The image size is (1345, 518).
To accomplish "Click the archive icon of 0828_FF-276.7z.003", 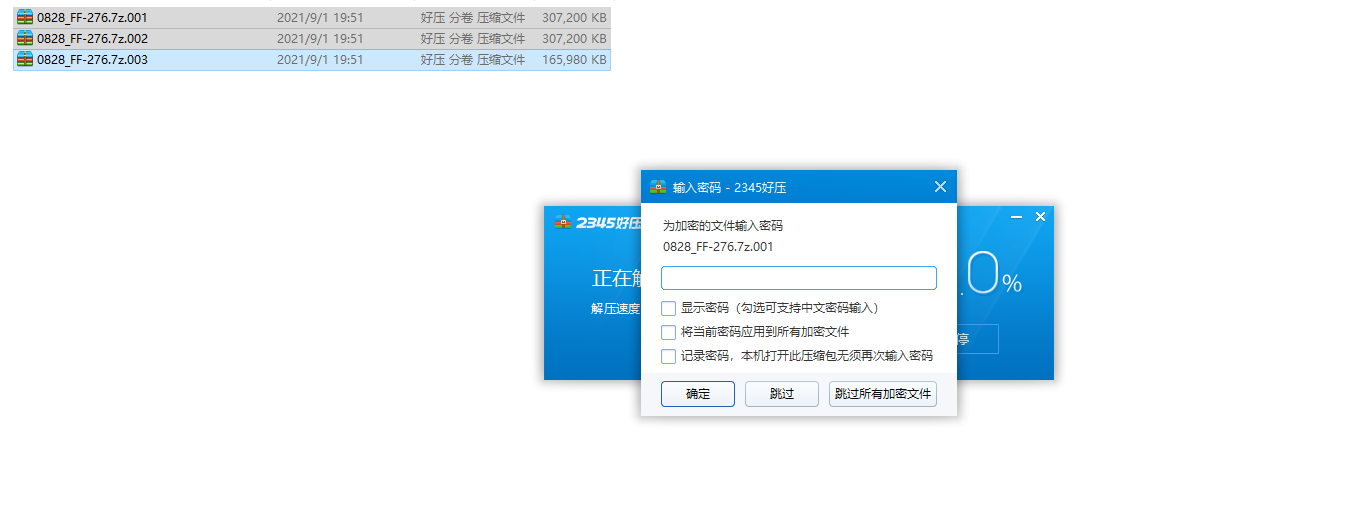I will click(25, 59).
